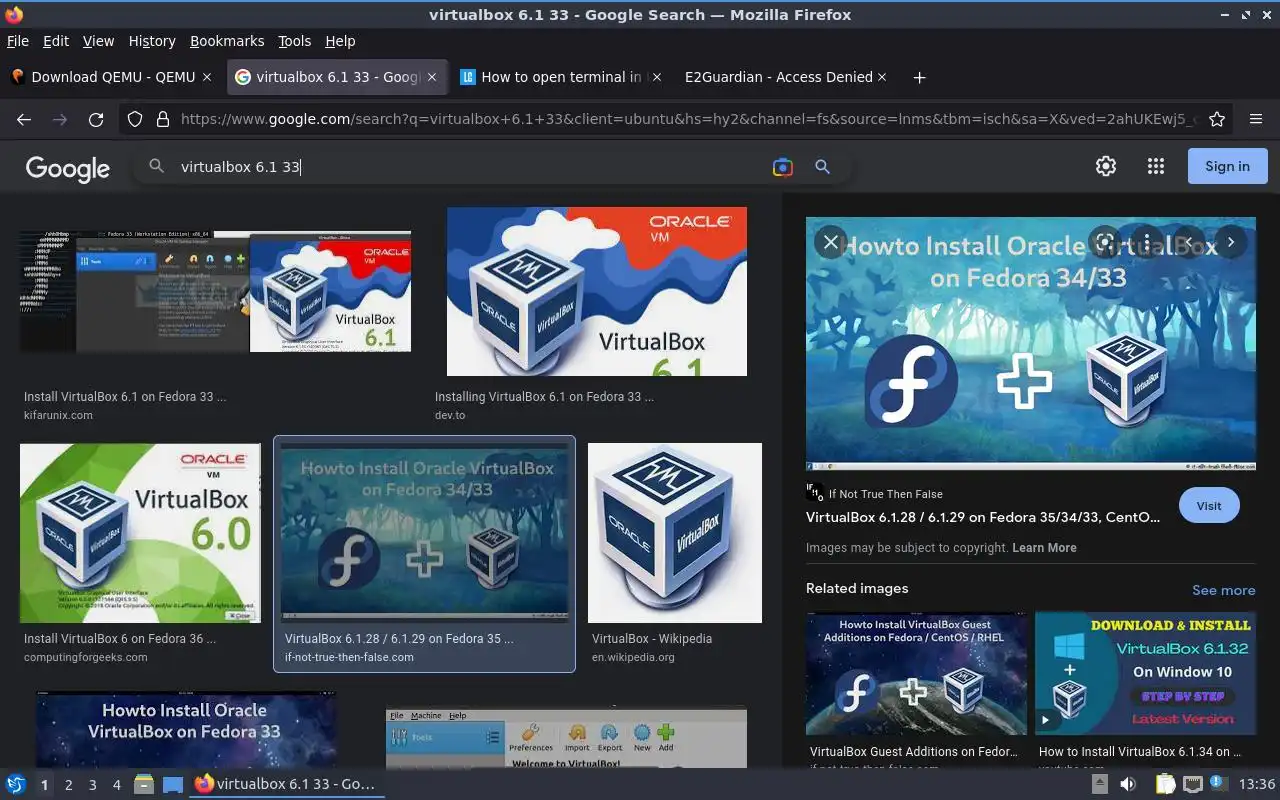Search preview image with Google Lens
The height and width of the screenshot is (800, 1280).
pyautogui.click(x=1104, y=242)
